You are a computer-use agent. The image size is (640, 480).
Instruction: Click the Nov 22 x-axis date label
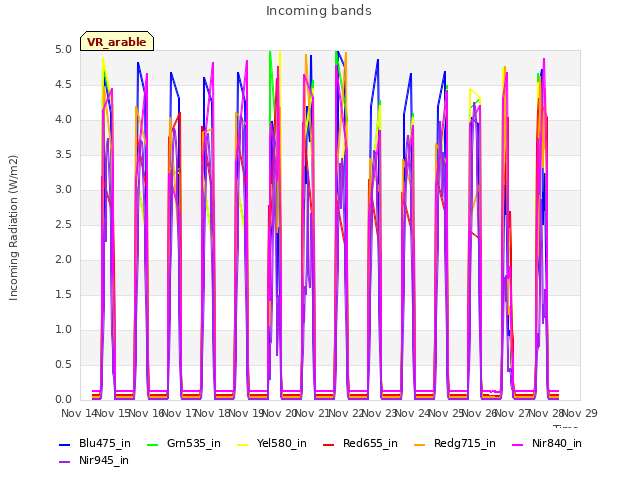pos(346,413)
